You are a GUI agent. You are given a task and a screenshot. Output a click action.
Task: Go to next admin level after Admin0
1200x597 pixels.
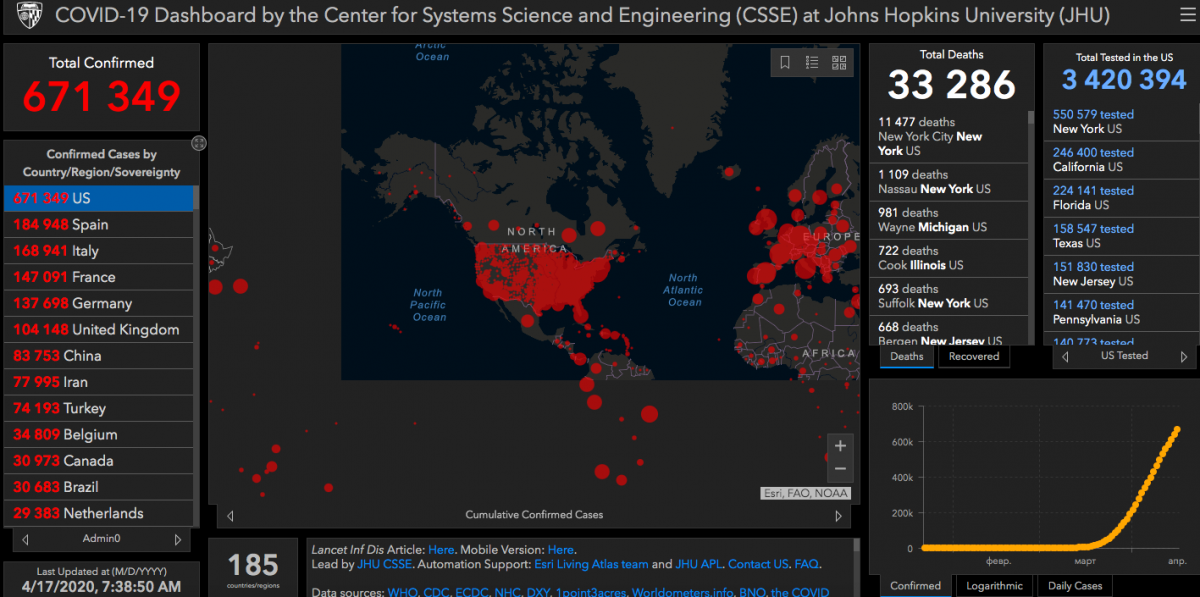click(178, 539)
